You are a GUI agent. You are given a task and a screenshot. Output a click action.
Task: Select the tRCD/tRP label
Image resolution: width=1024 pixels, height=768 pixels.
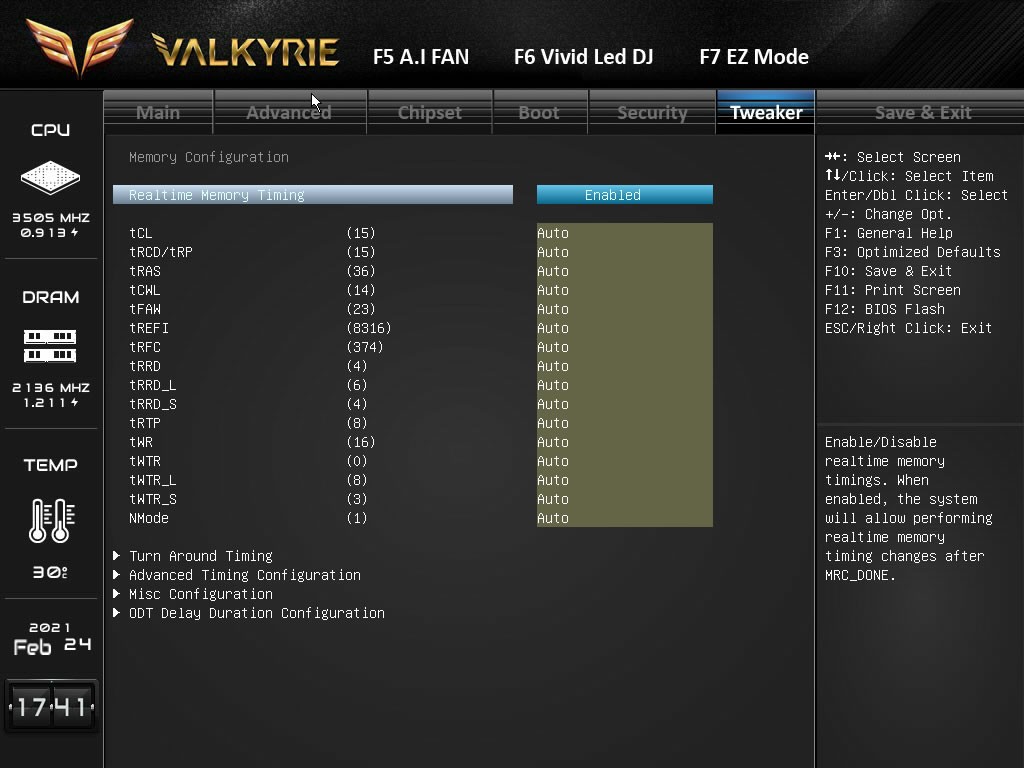(x=161, y=252)
